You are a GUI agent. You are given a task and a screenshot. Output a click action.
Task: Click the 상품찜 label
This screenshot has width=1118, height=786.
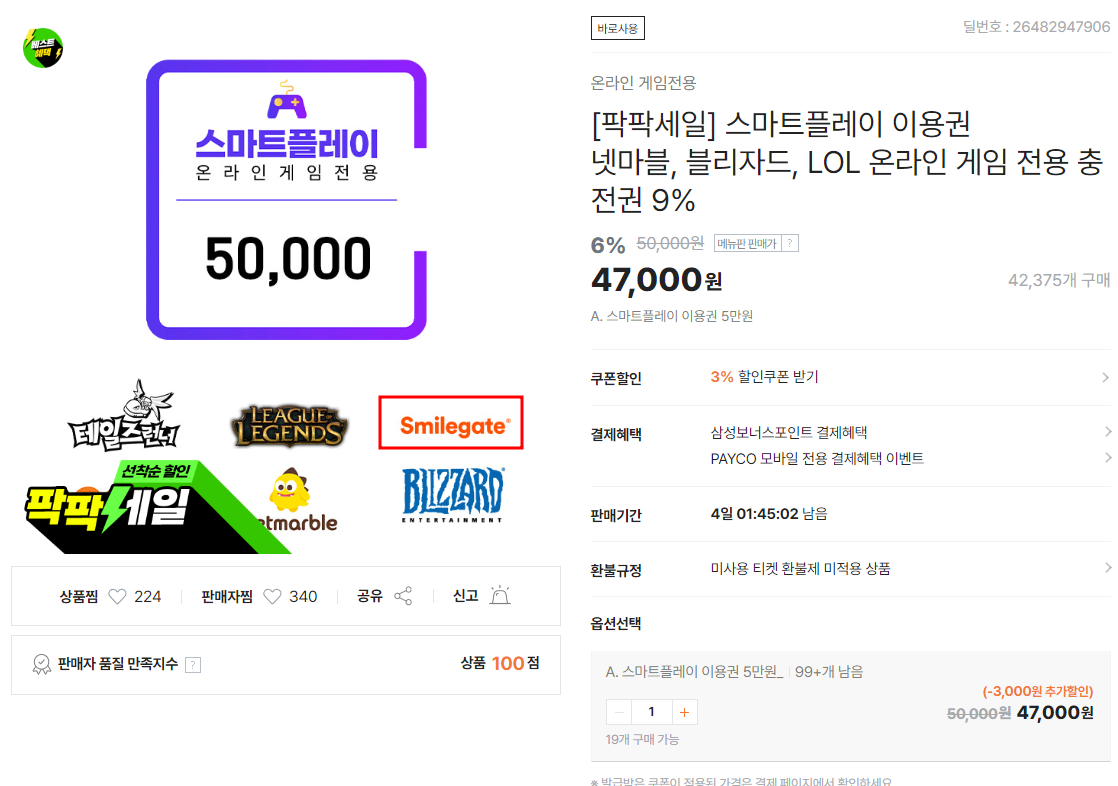(x=78, y=596)
